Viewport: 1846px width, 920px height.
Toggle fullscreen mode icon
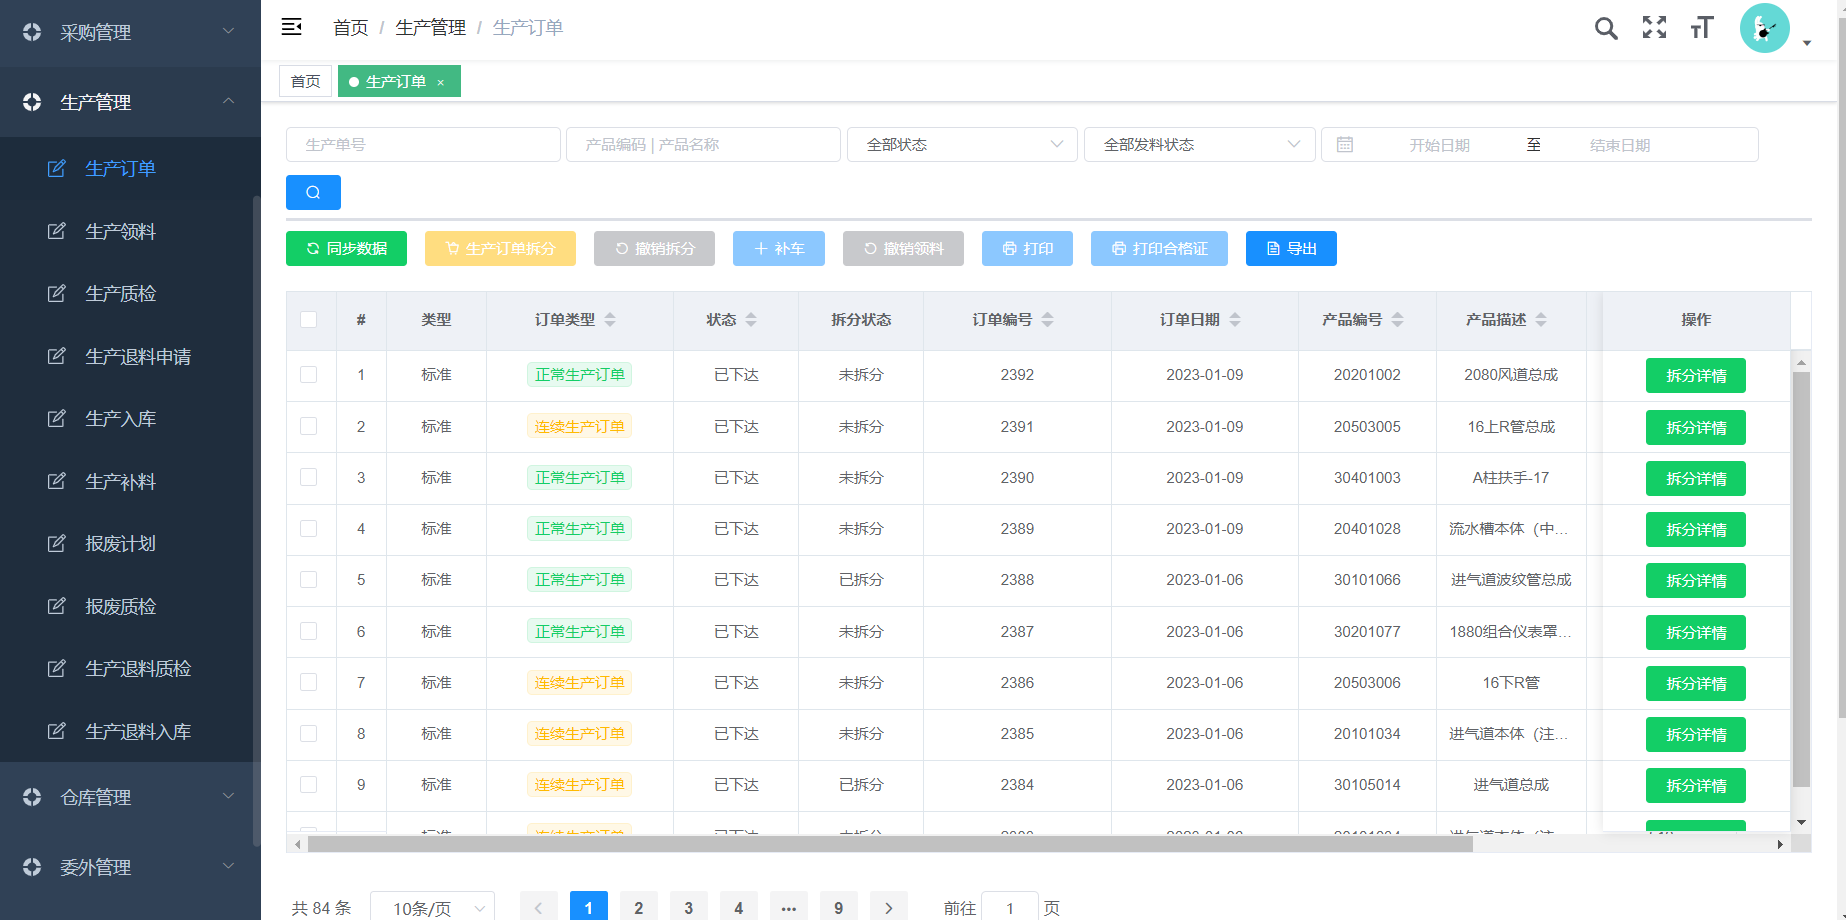1654,28
